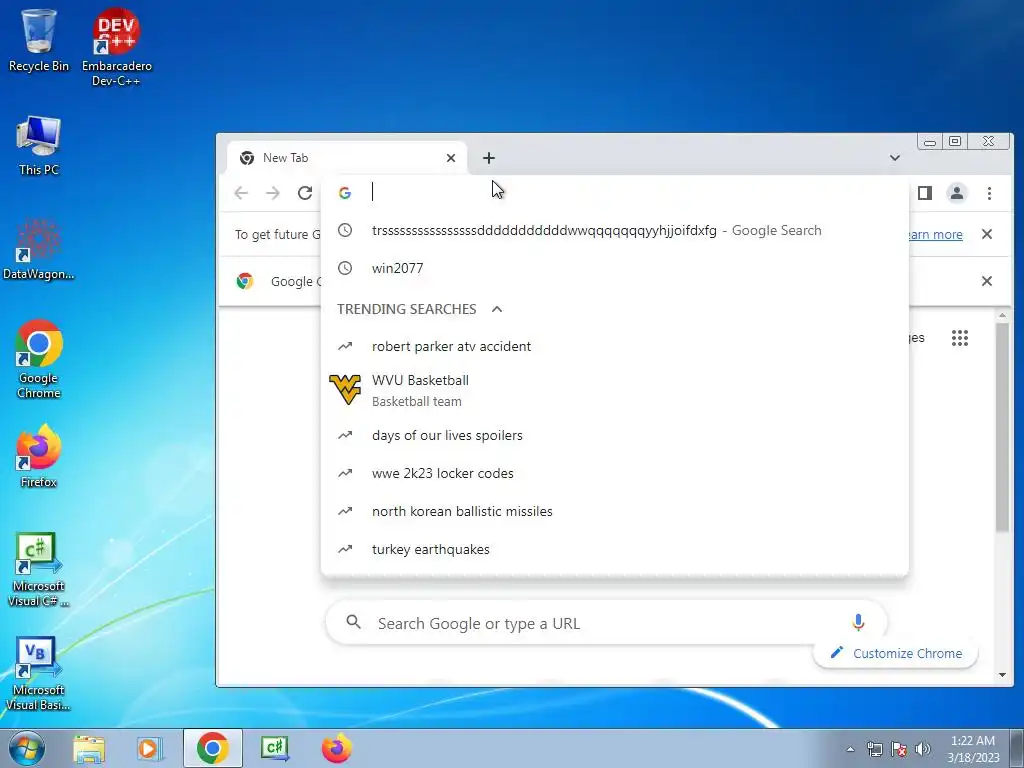Select the Embarcadero Dev-C++ desktop shortcut
This screenshot has width=1024, height=768.
pos(116,47)
